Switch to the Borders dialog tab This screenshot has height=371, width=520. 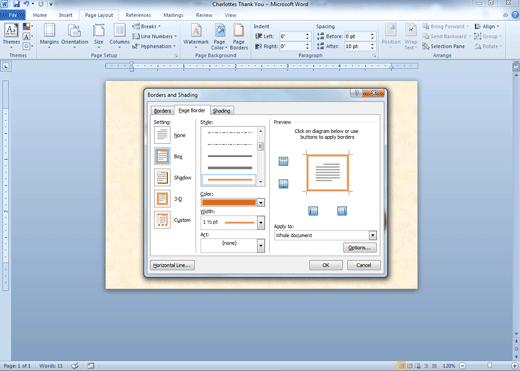(162, 111)
